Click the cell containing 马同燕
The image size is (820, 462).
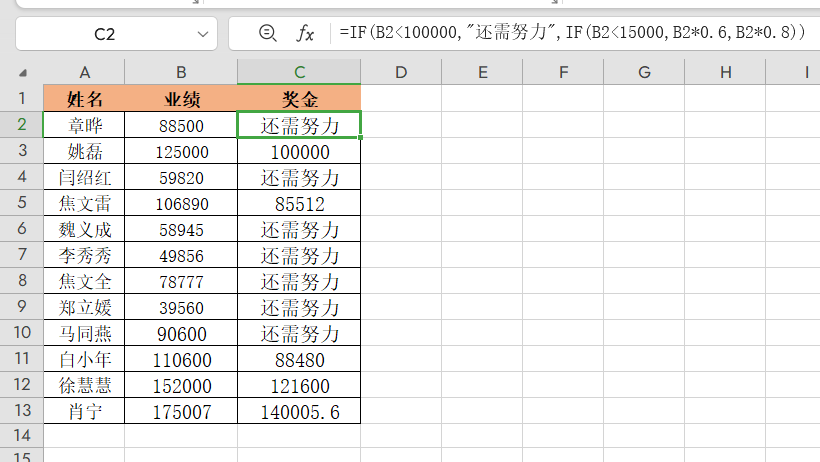tap(84, 333)
